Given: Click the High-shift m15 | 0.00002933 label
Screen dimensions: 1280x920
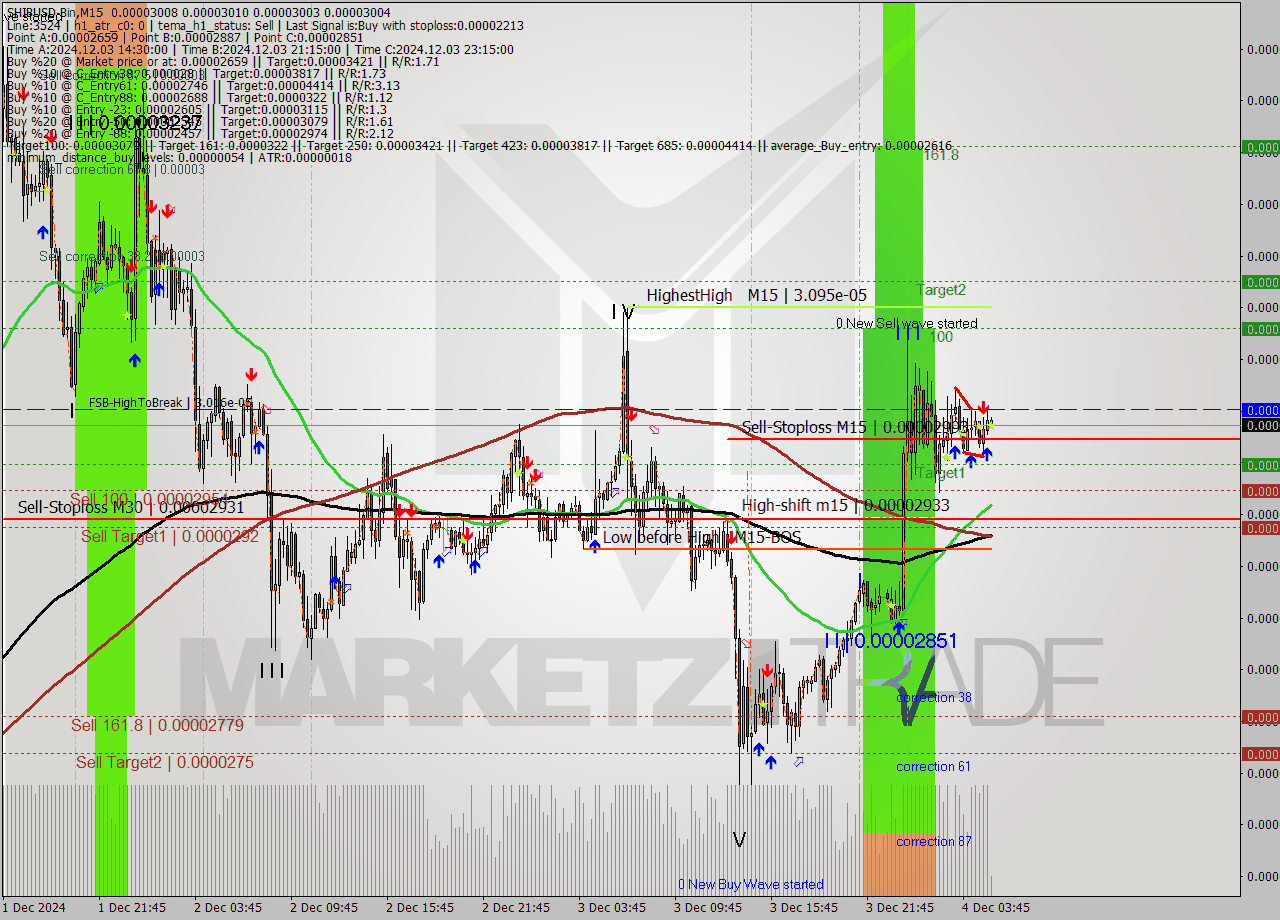Looking at the screenshot, I should point(845,505).
